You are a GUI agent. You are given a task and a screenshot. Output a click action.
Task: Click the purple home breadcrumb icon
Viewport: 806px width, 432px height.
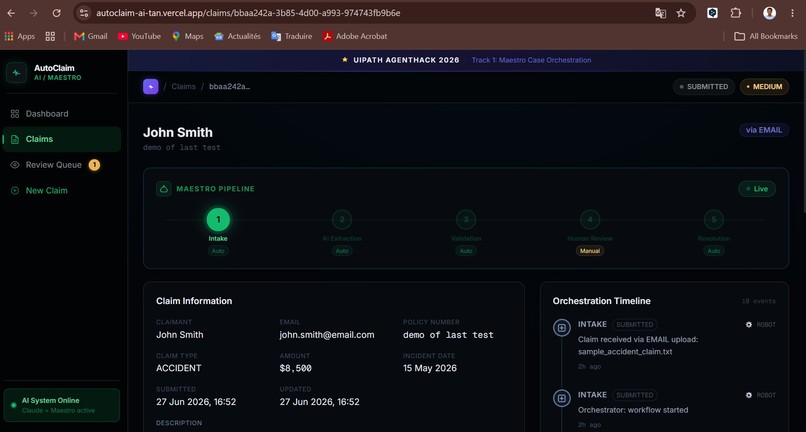151,86
